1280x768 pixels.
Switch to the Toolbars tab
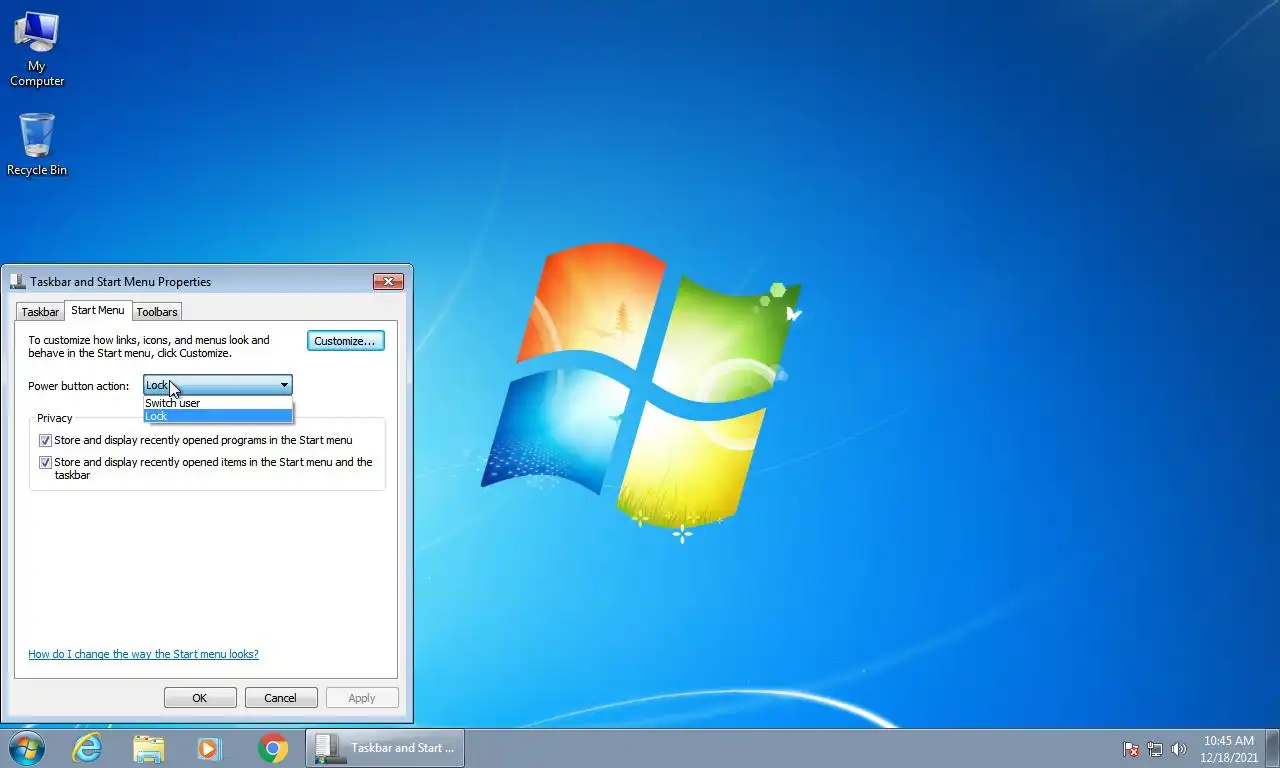tap(157, 312)
